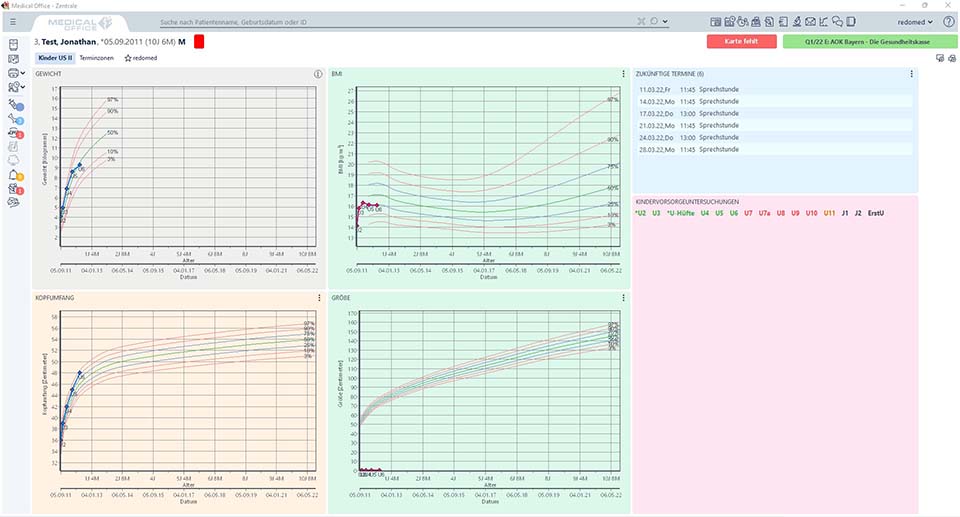Select appointment 21.03.22 Mo 11:45 Sprechstunde
Image resolution: width=960 pixels, height=517 pixels.
pos(774,126)
